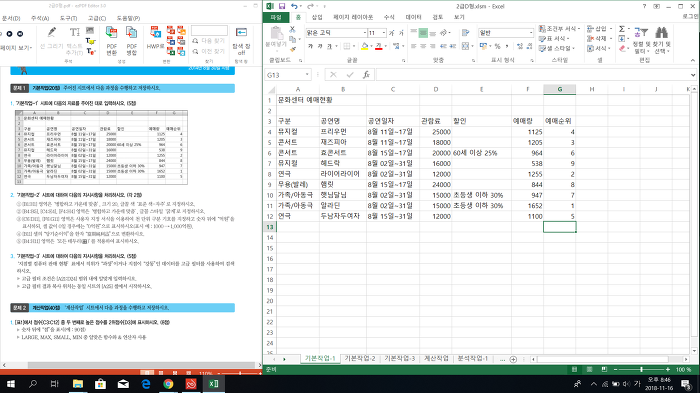The height and width of the screenshot is (393, 700).
Task: Expand the Name Box dropdown next to G13
Action: (x=307, y=75)
